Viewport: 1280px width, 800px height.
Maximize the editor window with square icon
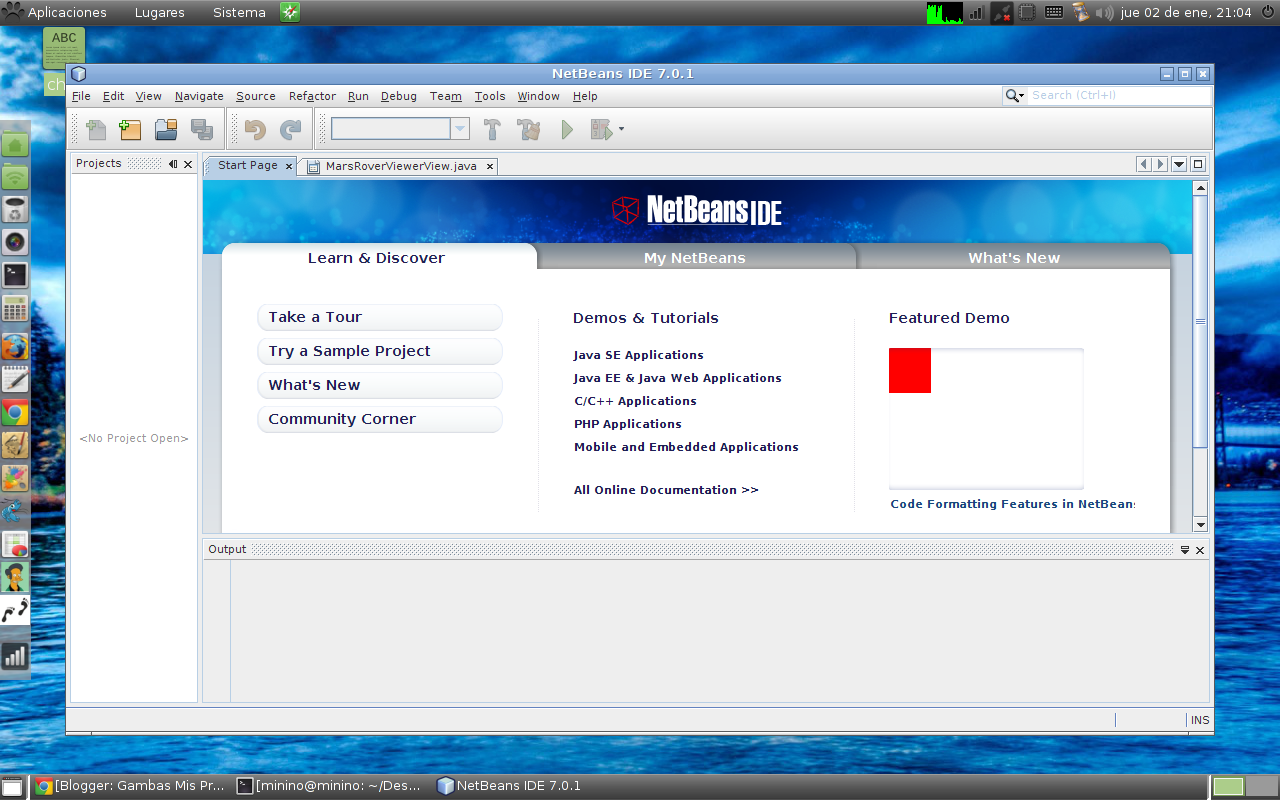click(x=1198, y=164)
